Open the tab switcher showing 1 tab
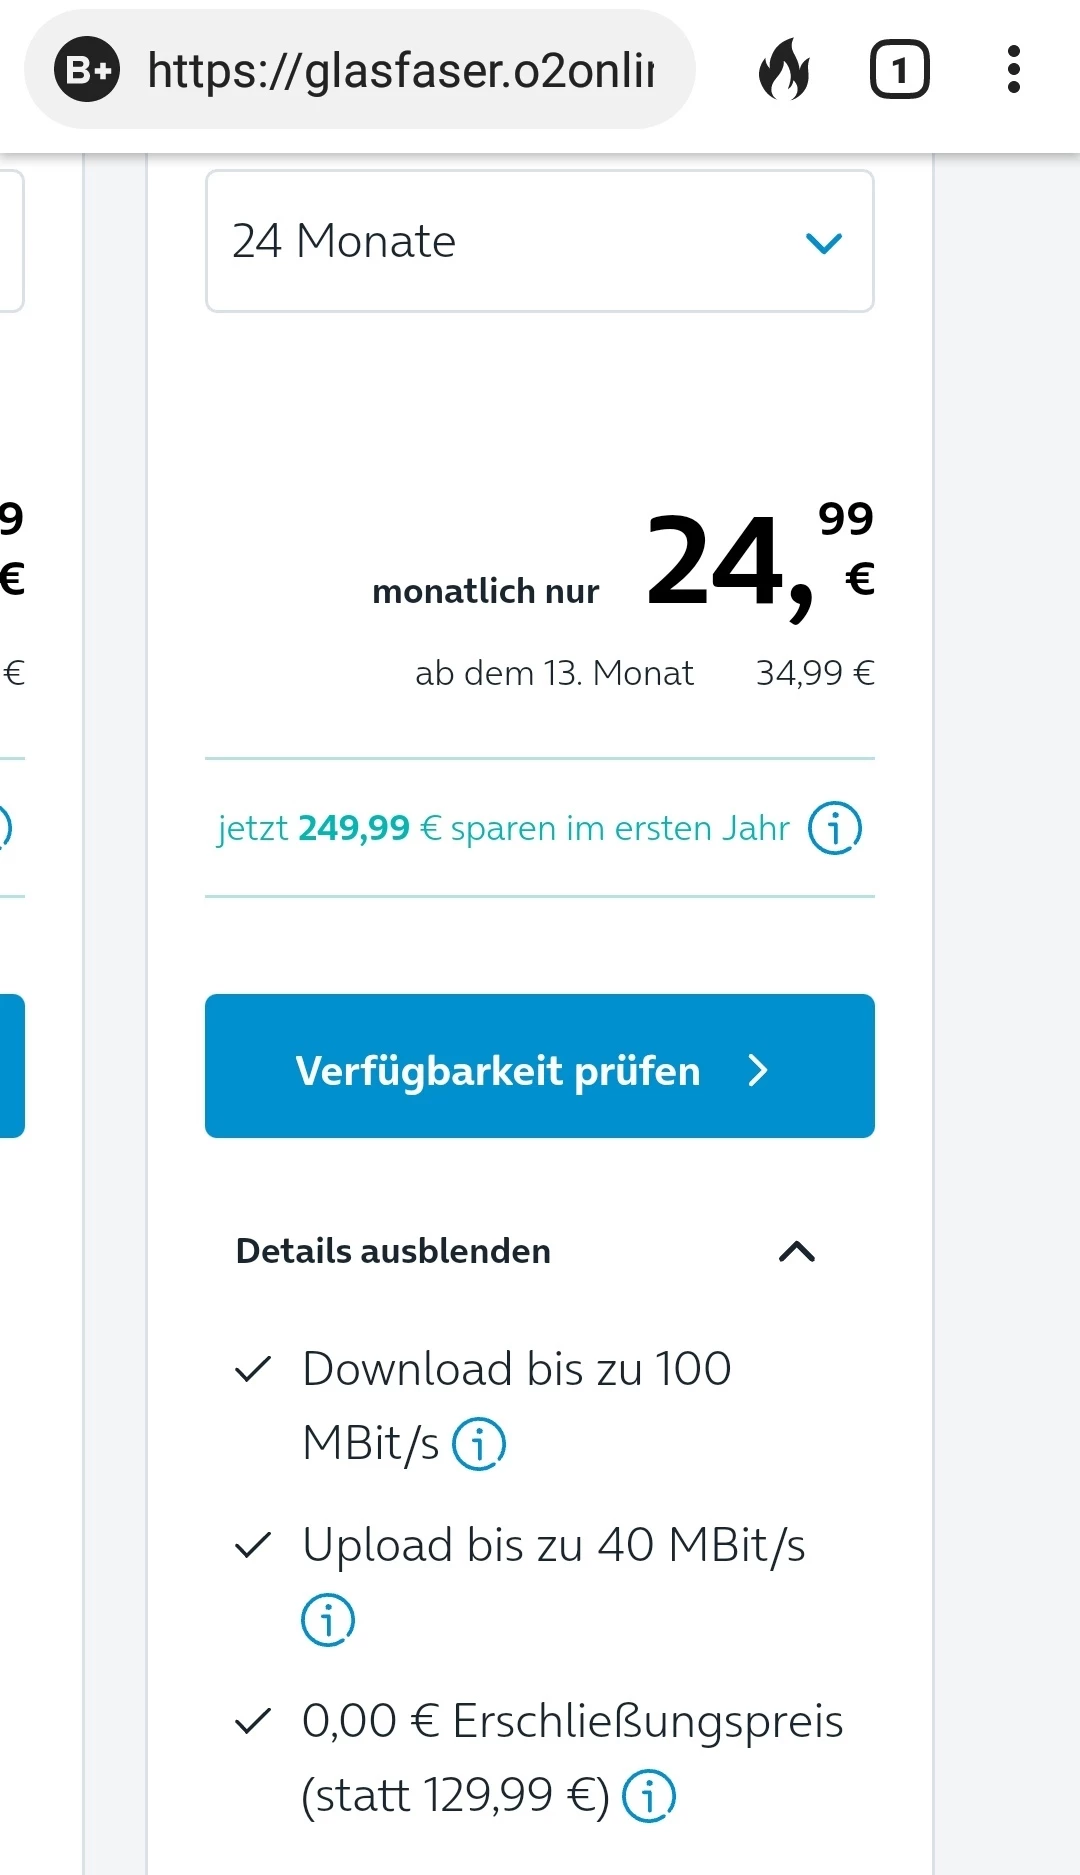Screen dimensions: 1080x1875 (x=899, y=69)
